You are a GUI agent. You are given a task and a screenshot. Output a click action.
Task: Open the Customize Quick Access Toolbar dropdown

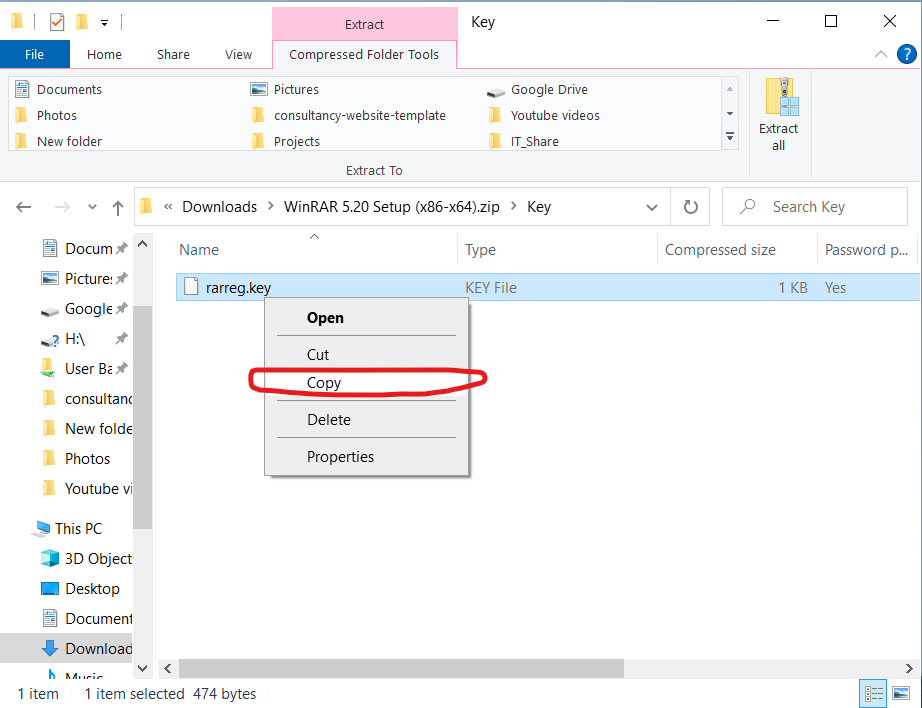pyautogui.click(x=104, y=23)
